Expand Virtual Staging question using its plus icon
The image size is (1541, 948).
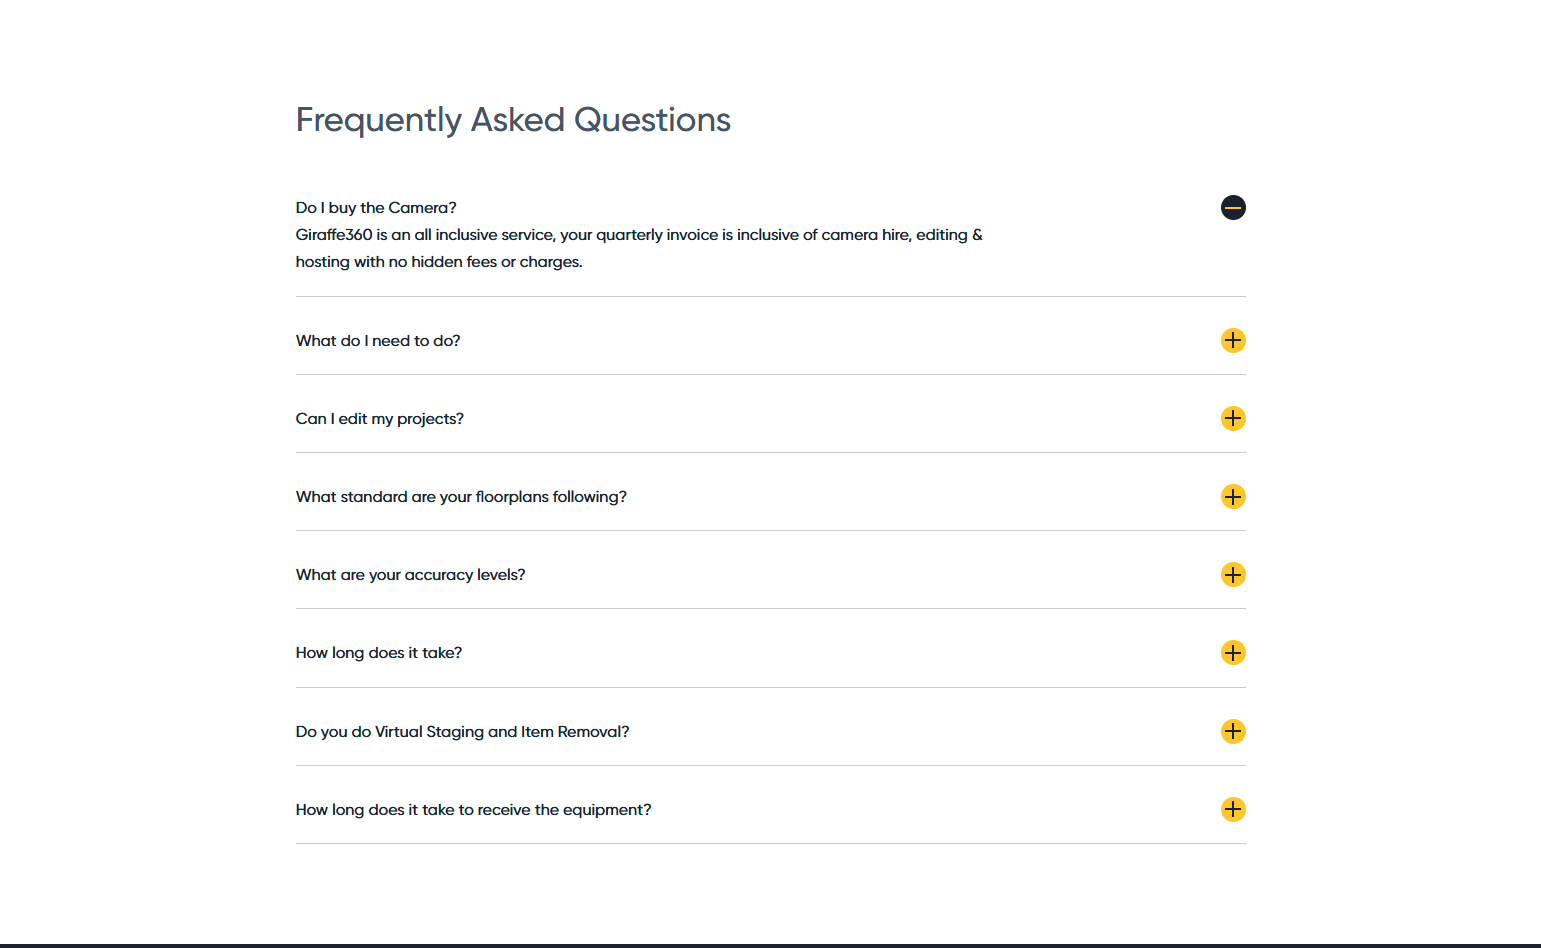click(x=1233, y=731)
